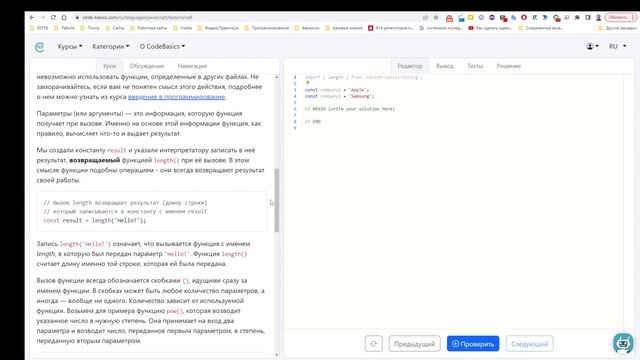The width and height of the screenshot is (640, 360).
Task: Open the chat bot assistant icon
Action: [x=623, y=342]
